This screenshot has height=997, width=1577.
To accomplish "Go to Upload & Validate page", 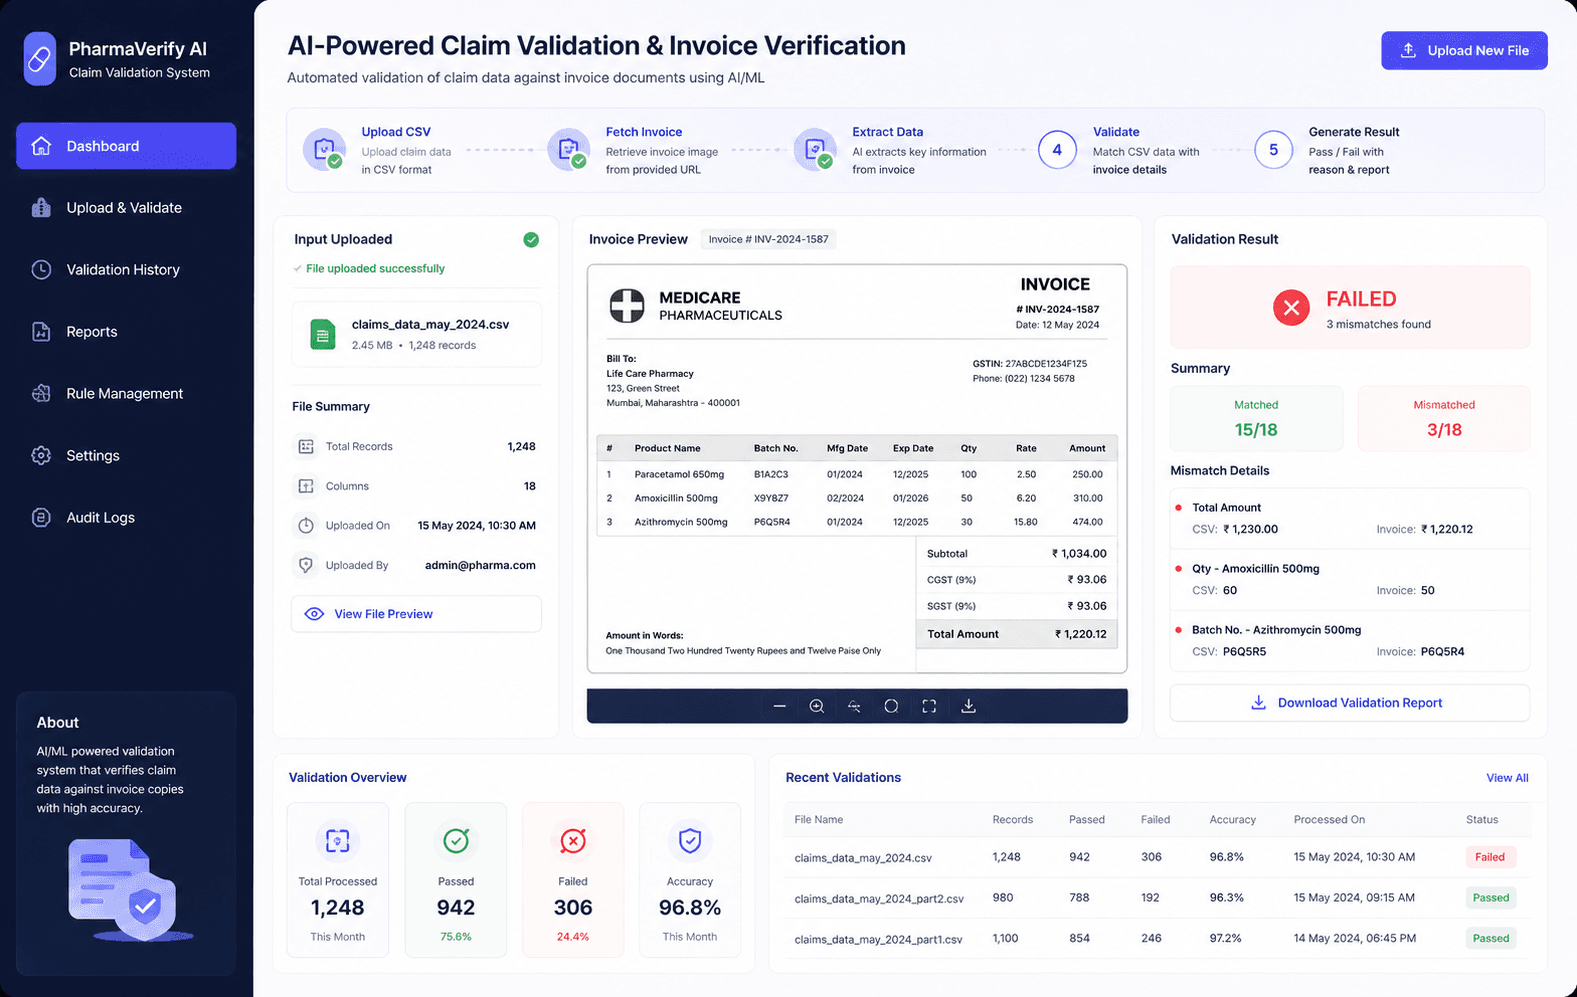I will tap(126, 208).
